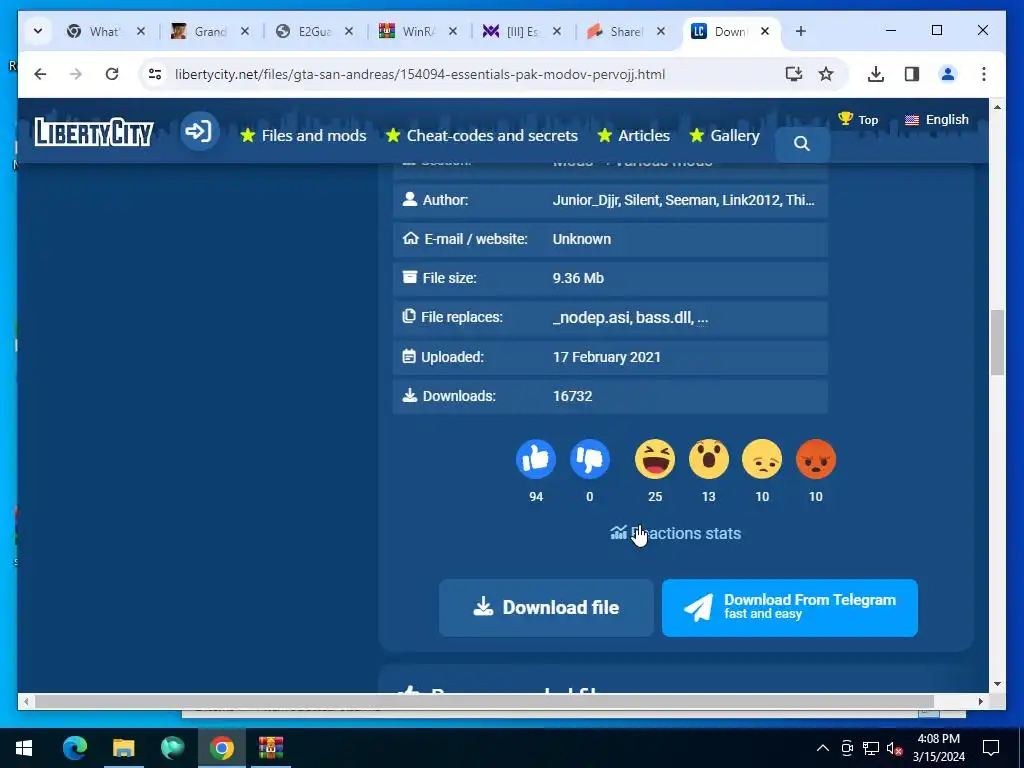This screenshot has height=768, width=1024.
Task: Open Chrome three-dot menu
Action: (x=984, y=74)
